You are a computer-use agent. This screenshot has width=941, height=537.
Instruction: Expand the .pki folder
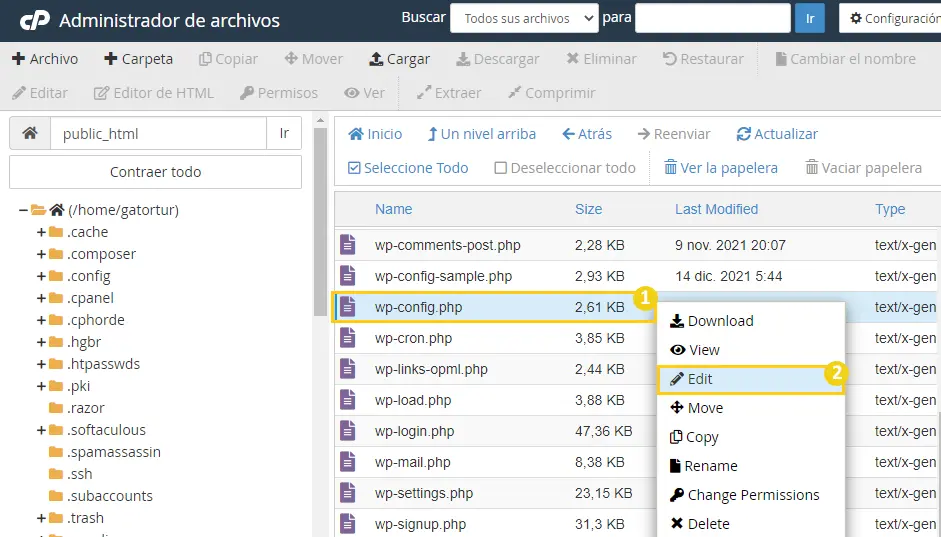[x=41, y=386]
